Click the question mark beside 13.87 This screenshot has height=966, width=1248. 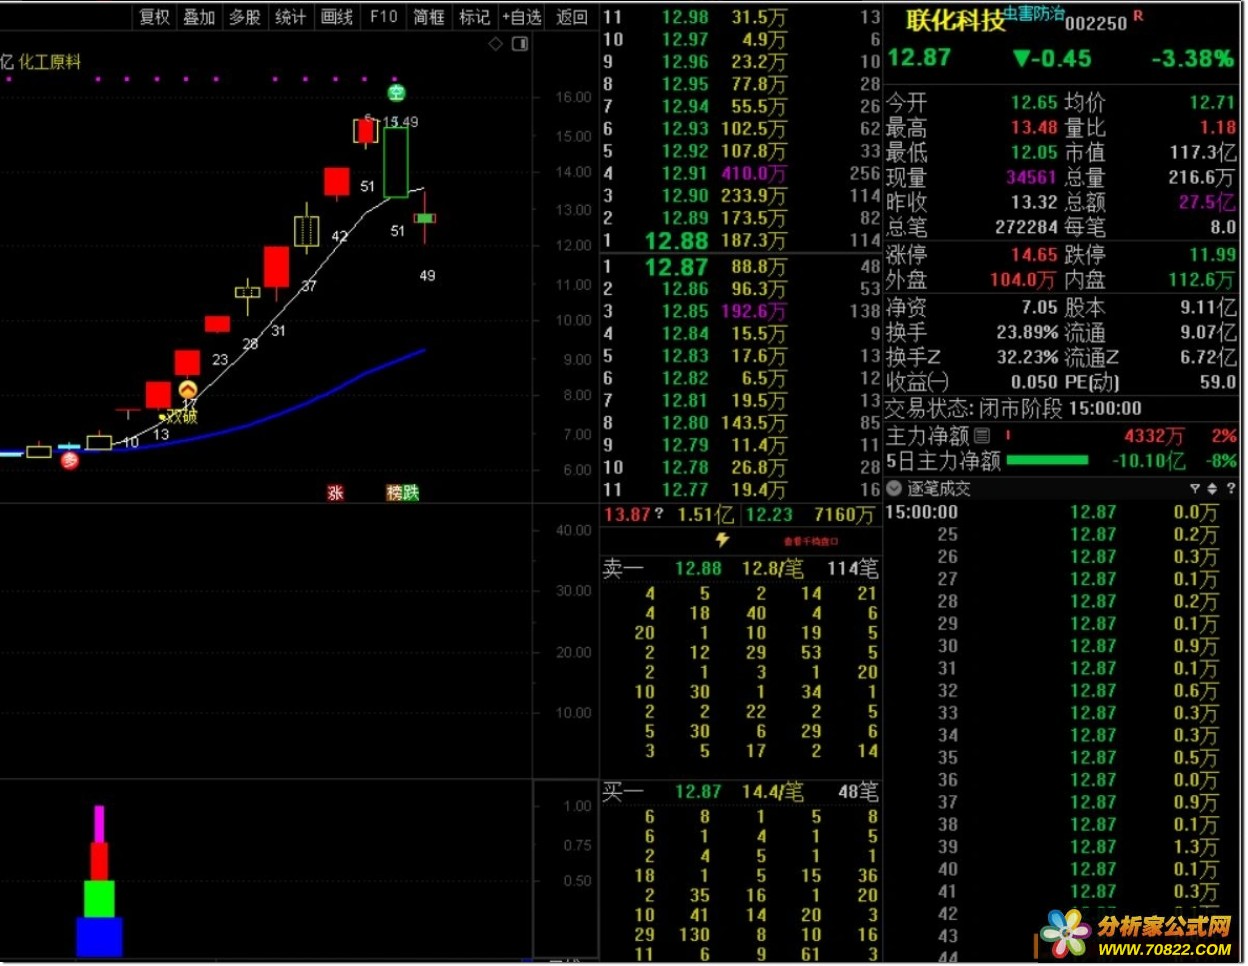[659, 514]
